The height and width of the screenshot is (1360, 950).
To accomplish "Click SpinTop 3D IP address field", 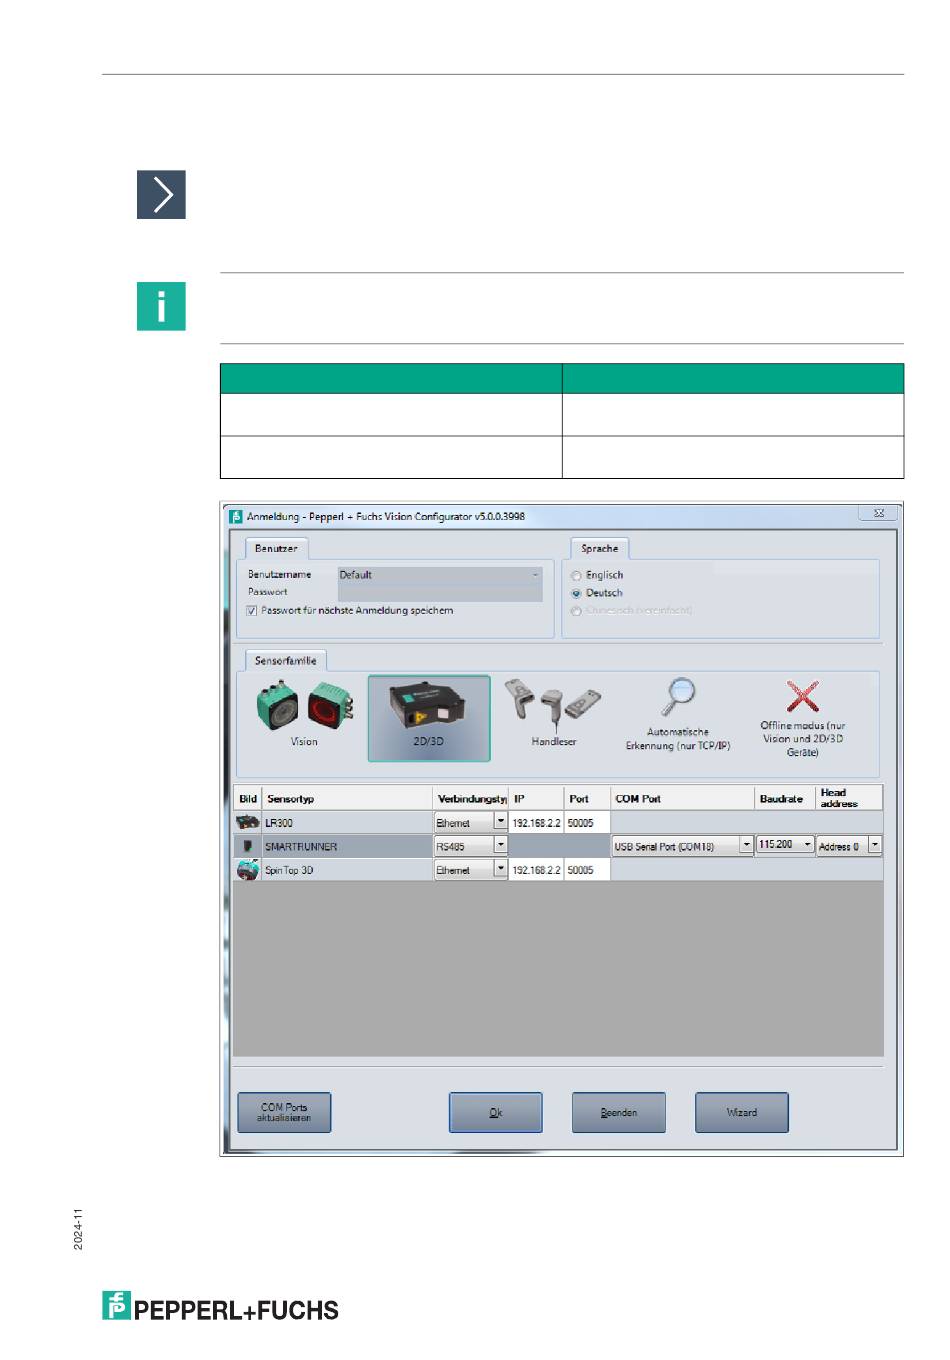I will pyautogui.click(x=536, y=870).
